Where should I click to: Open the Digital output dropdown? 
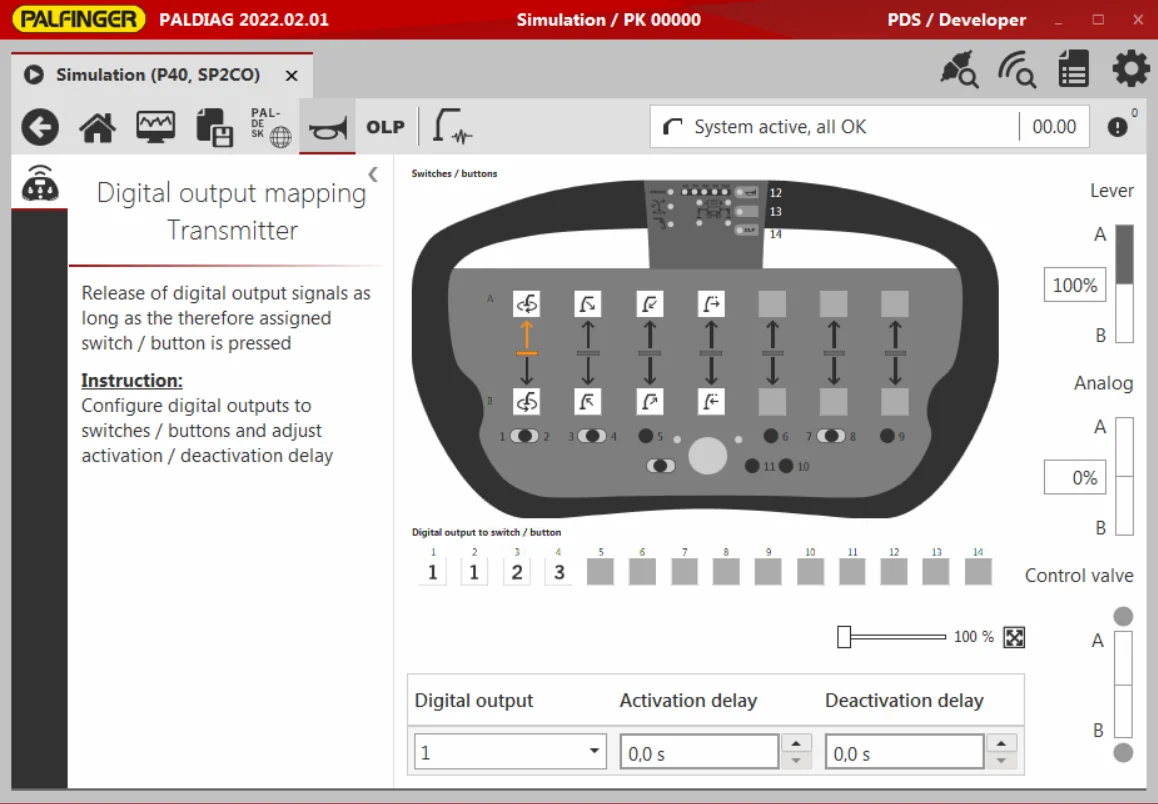point(510,752)
